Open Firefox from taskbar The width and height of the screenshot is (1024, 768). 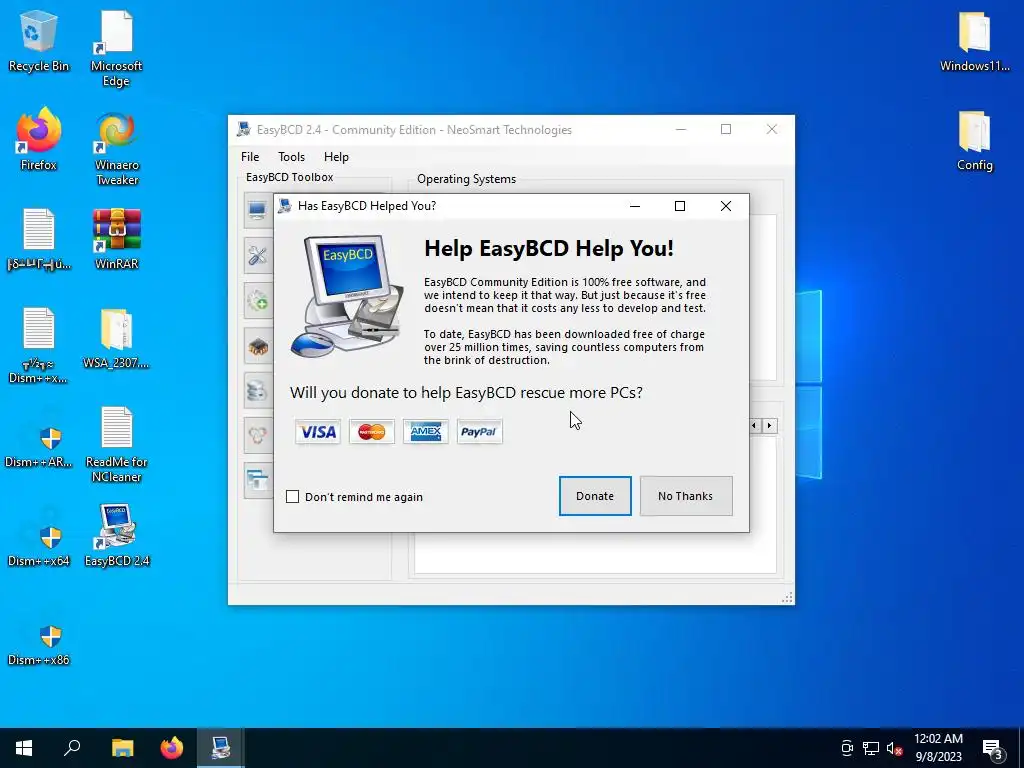172,748
